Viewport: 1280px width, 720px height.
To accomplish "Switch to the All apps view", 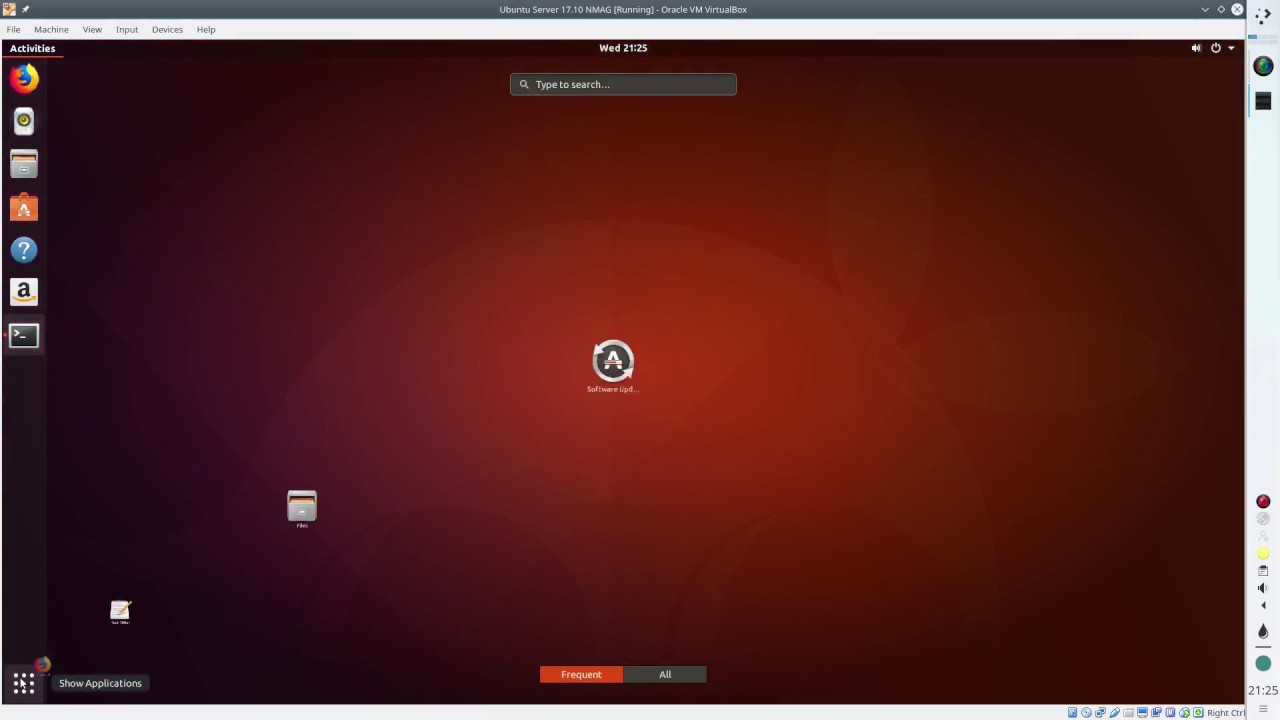I will coord(665,674).
